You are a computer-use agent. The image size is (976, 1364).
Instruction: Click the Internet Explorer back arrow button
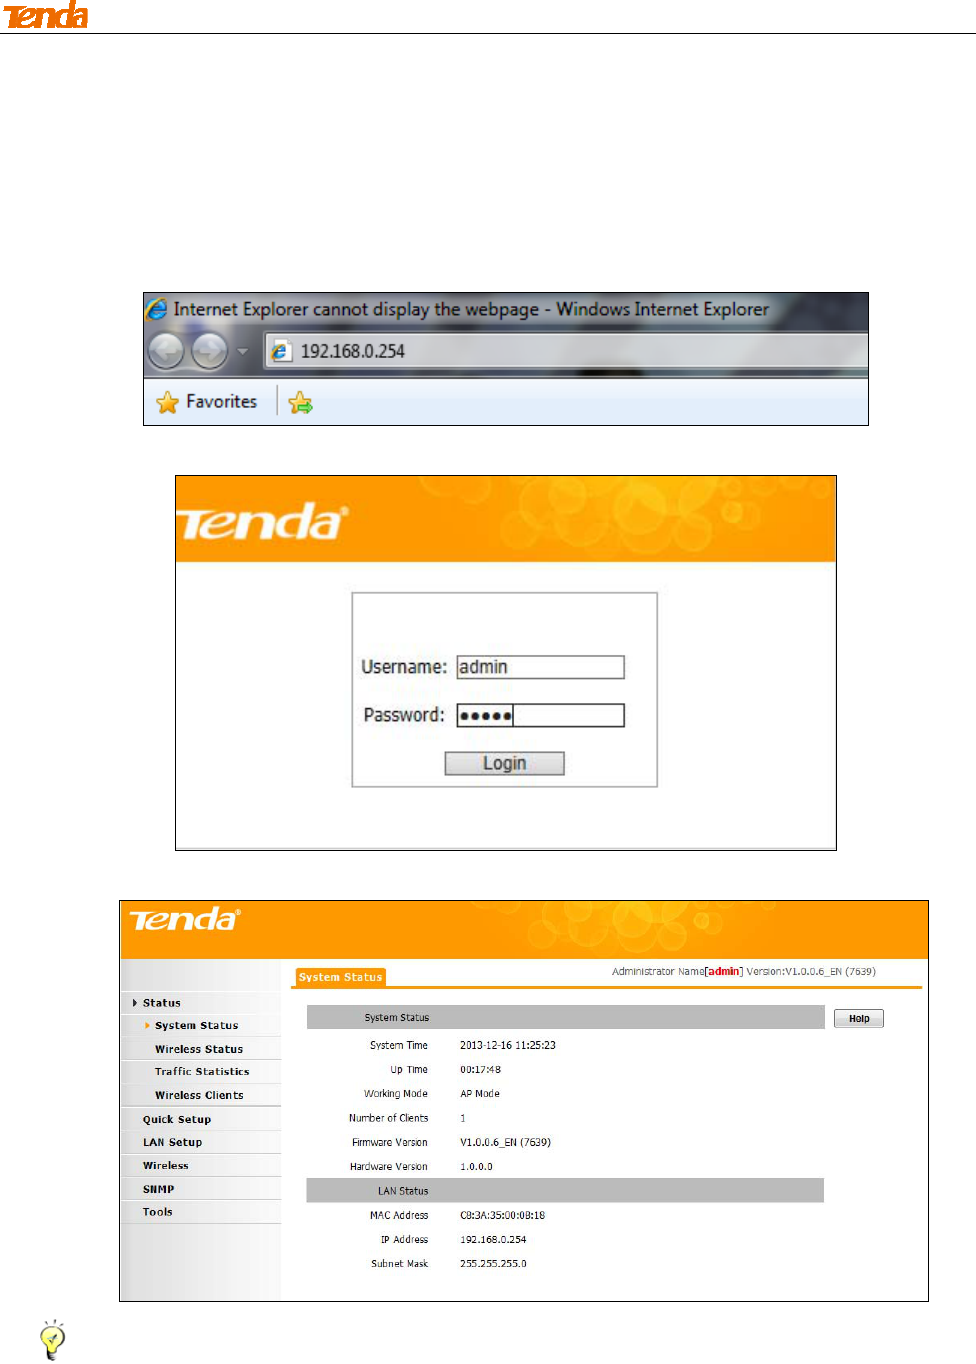tap(166, 351)
